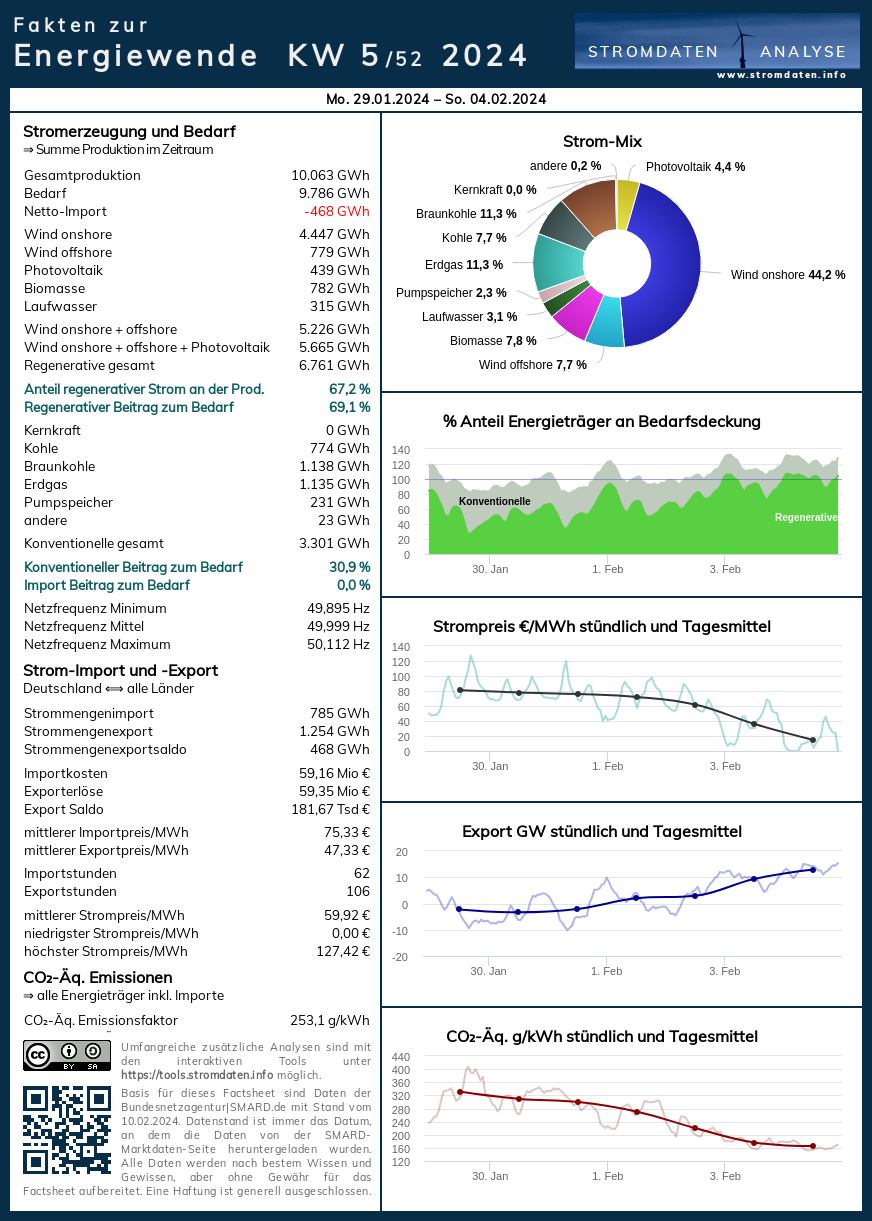Click the wind turbine icon in Stromdaten logo
Screen dimensions: 872x1221
pyautogui.click(x=742, y=45)
